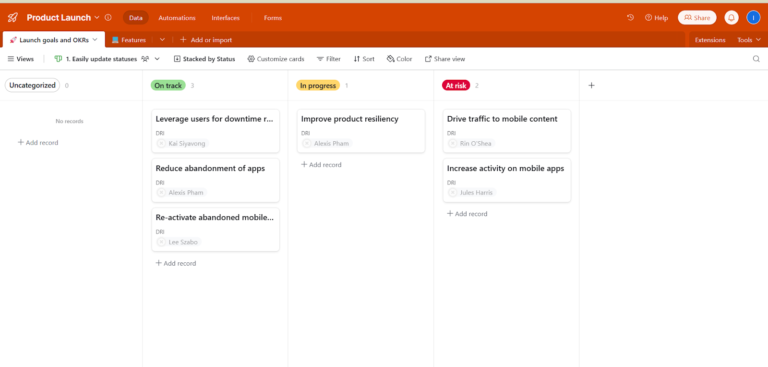Click Share view
768x367 pixels.
click(445, 59)
